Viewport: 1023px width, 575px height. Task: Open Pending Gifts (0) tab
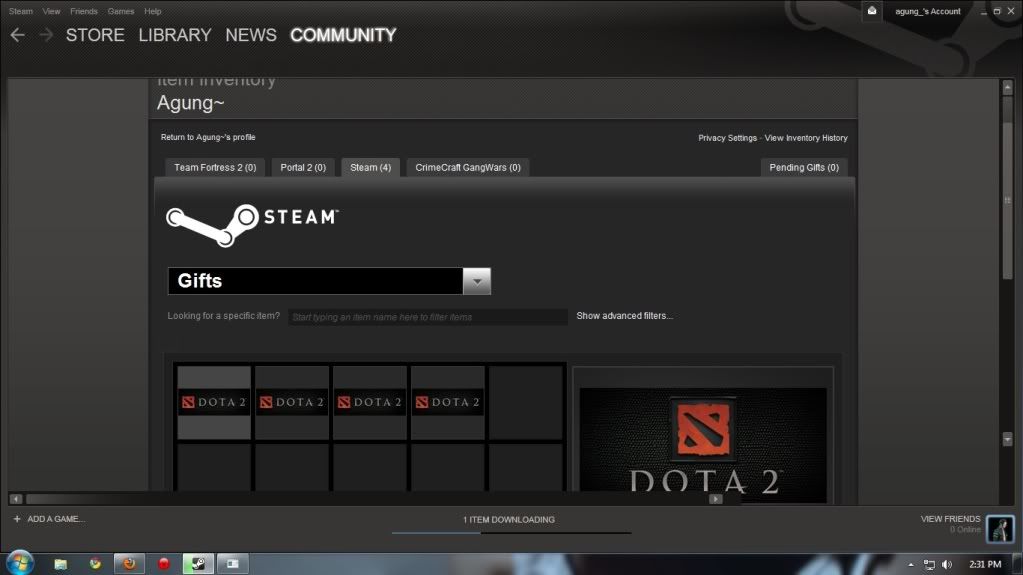(x=804, y=168)
